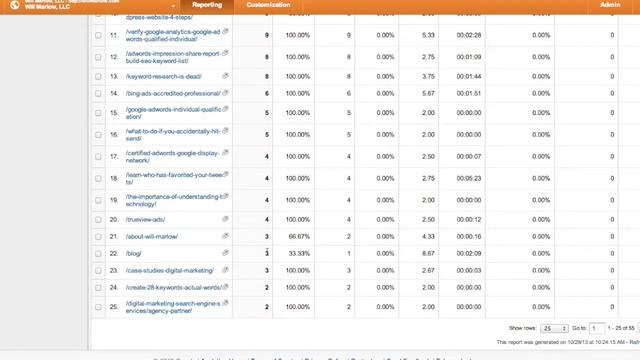Check the box for row 17
Viewport: 640px width, 360px height.
click(x=98, y=156)
